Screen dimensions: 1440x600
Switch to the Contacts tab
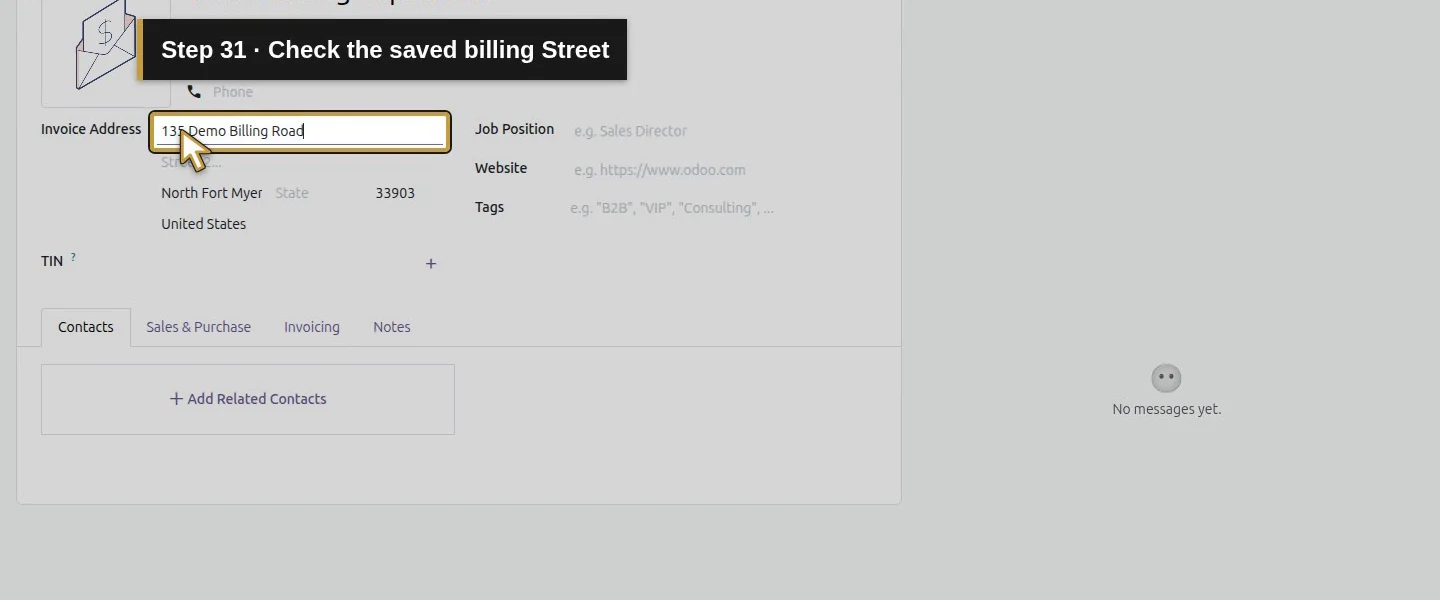point(86,327)
